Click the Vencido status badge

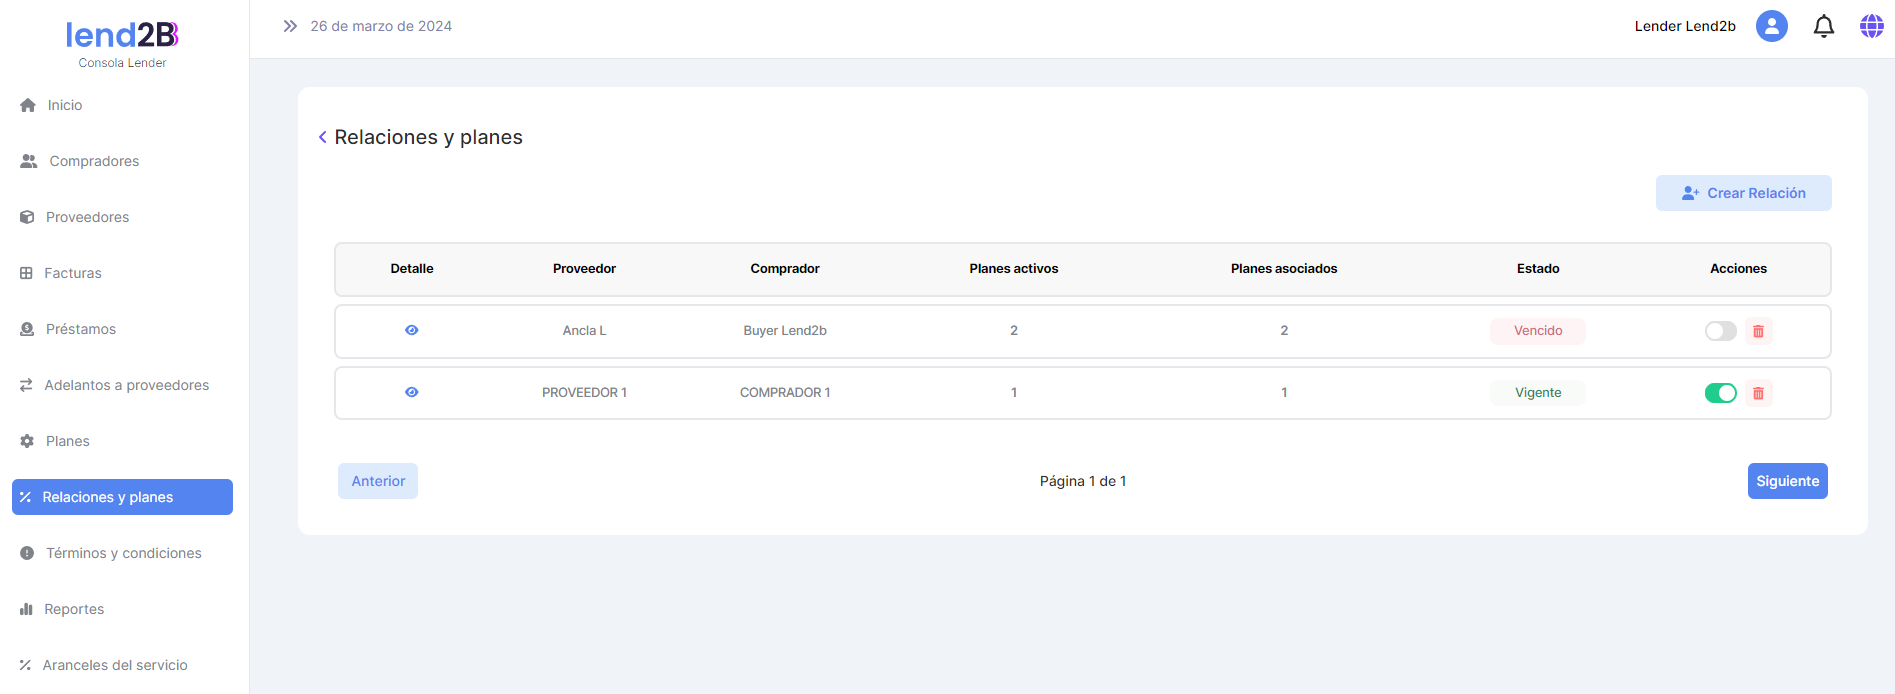coord(1537,331)
